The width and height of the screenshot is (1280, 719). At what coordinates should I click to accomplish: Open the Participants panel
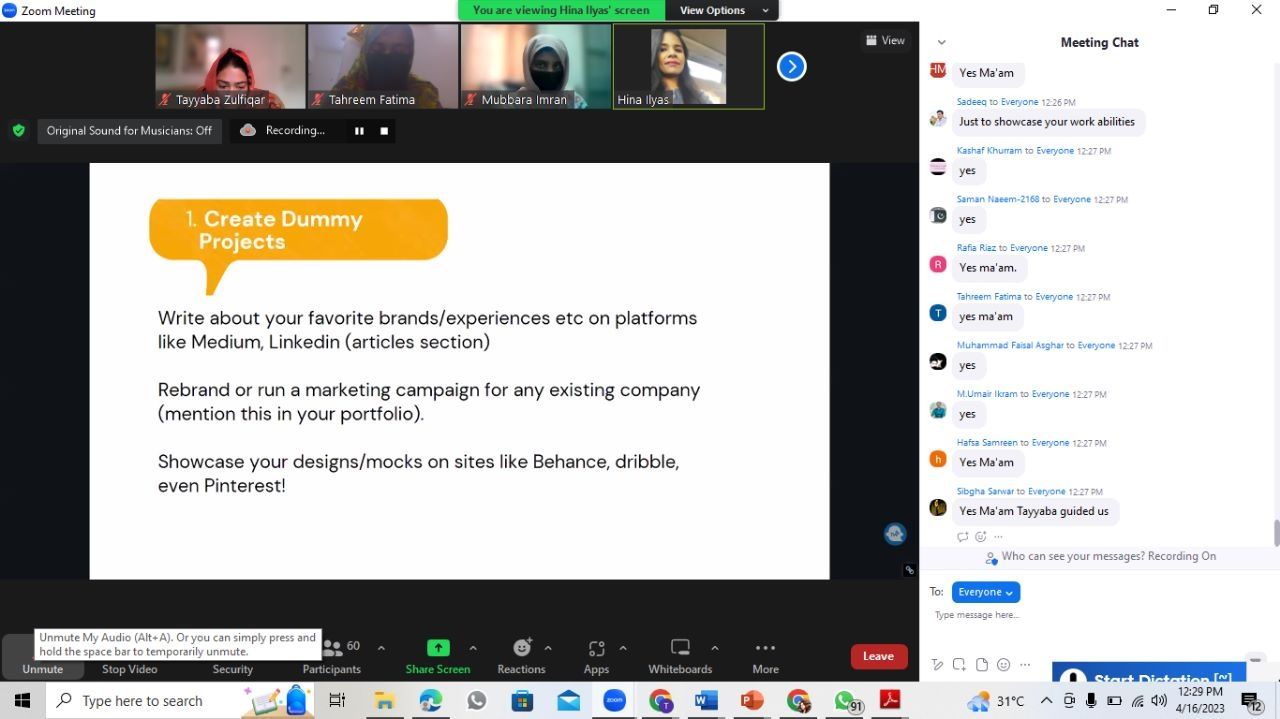(x=332, y=655)
